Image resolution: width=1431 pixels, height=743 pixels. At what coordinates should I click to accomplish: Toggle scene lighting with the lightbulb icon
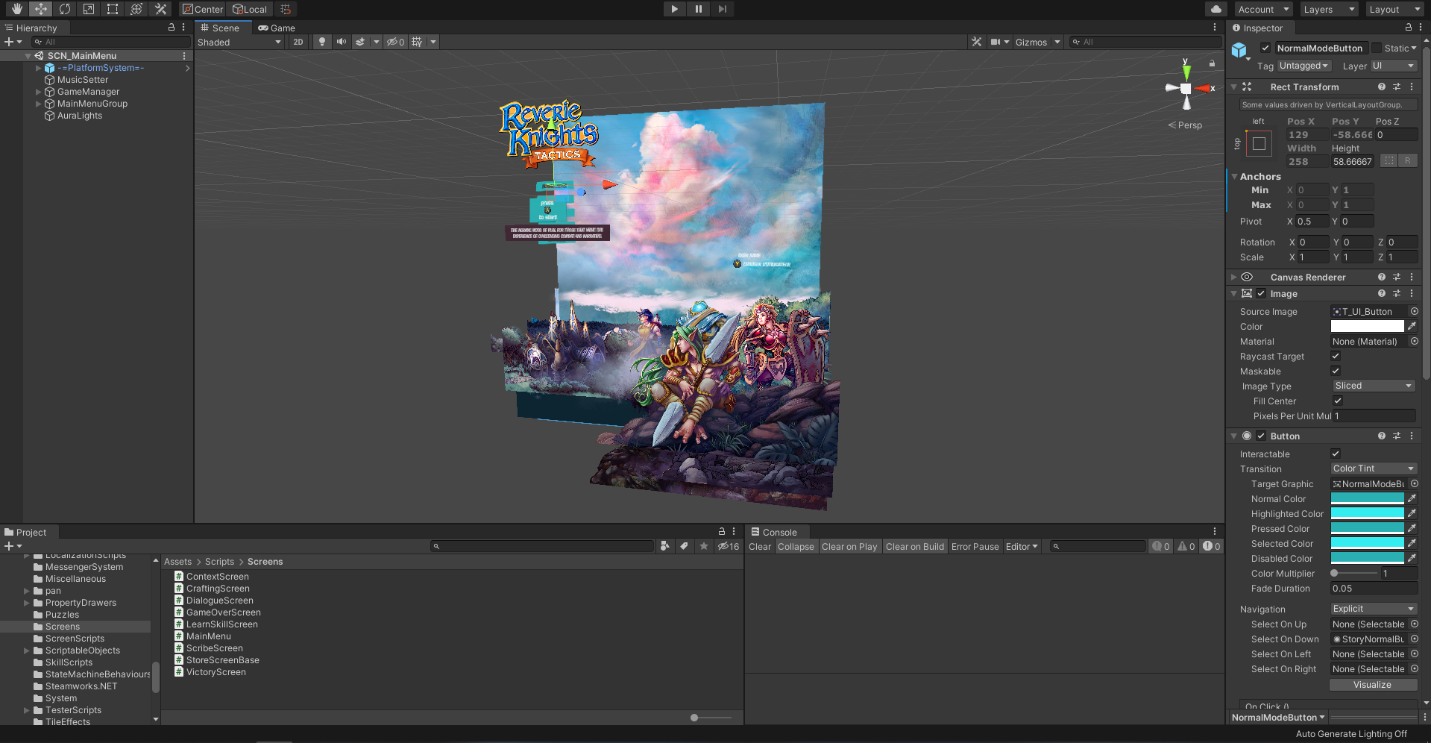click(322, 42)
